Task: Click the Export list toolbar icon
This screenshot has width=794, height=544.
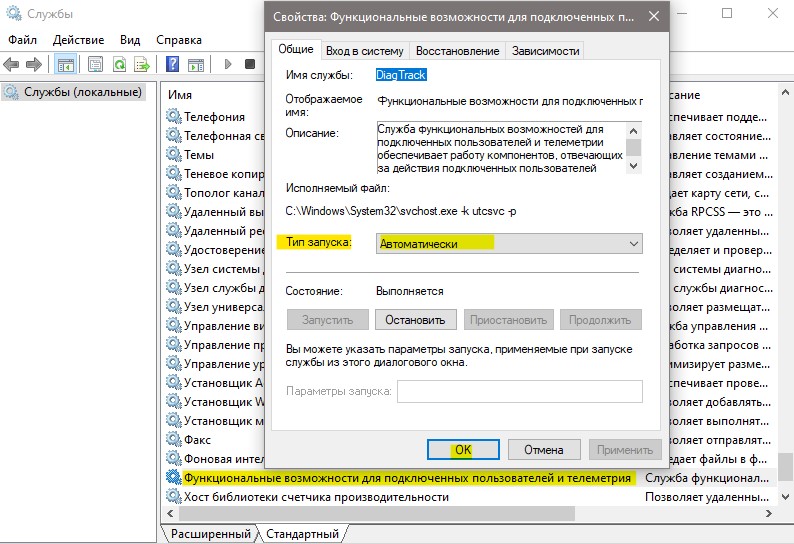Action: pyautogui.click(x=142, y=64)
